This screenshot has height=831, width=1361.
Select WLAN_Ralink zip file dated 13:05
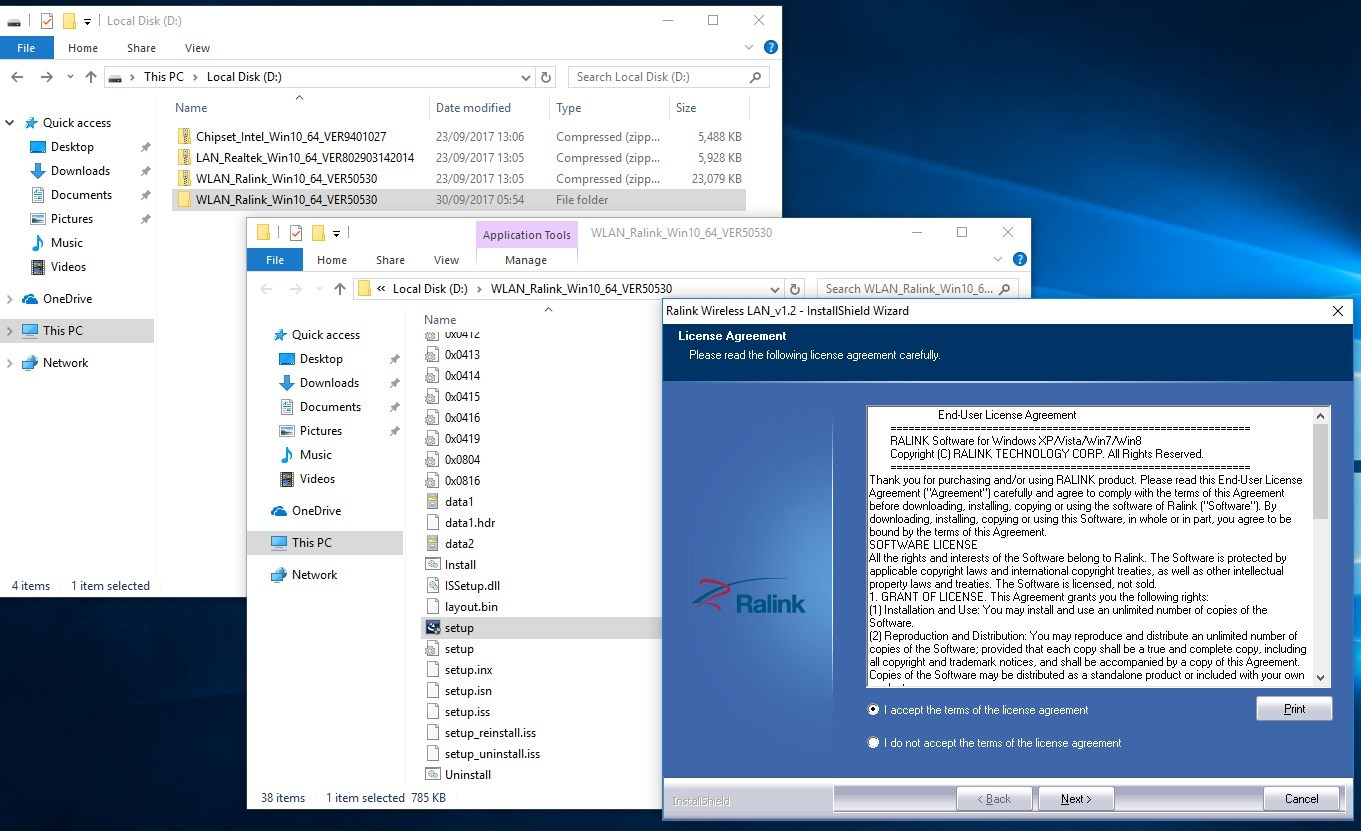(x=286, y=179)
